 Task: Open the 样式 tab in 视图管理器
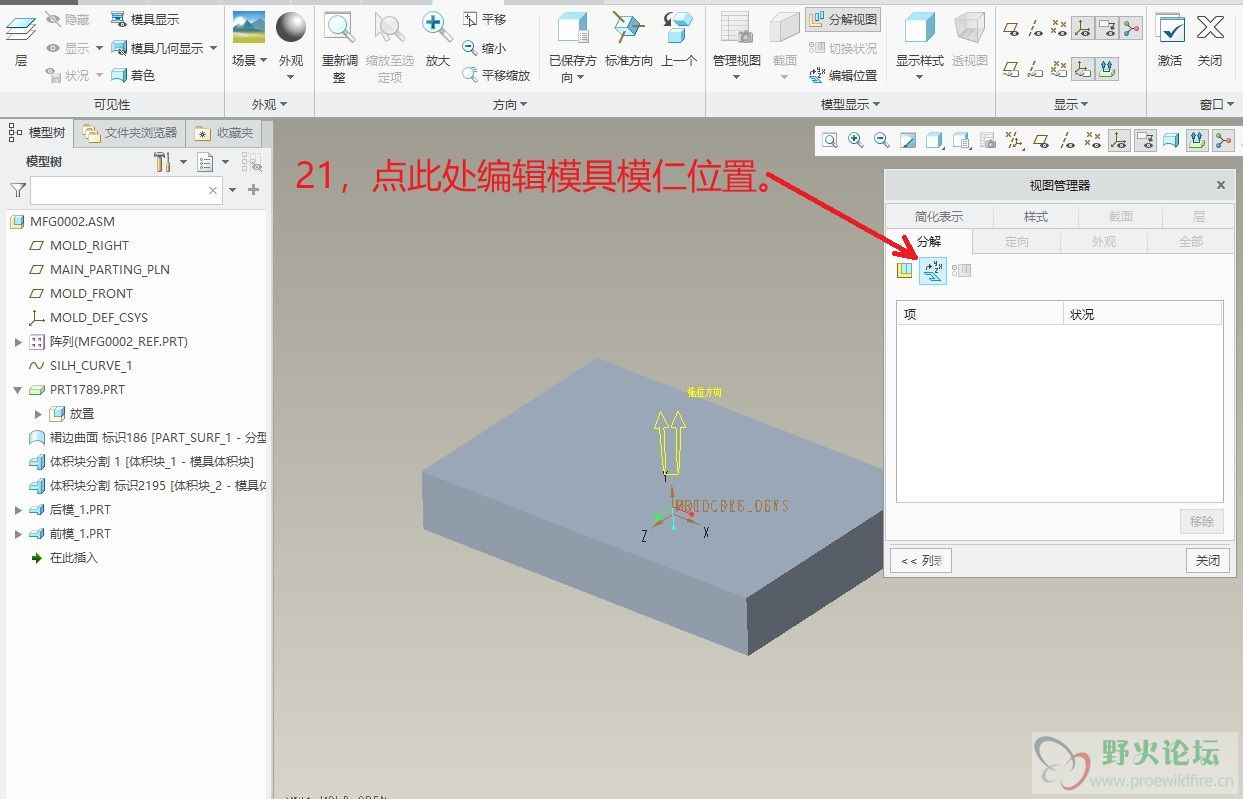pos(1036,216)
